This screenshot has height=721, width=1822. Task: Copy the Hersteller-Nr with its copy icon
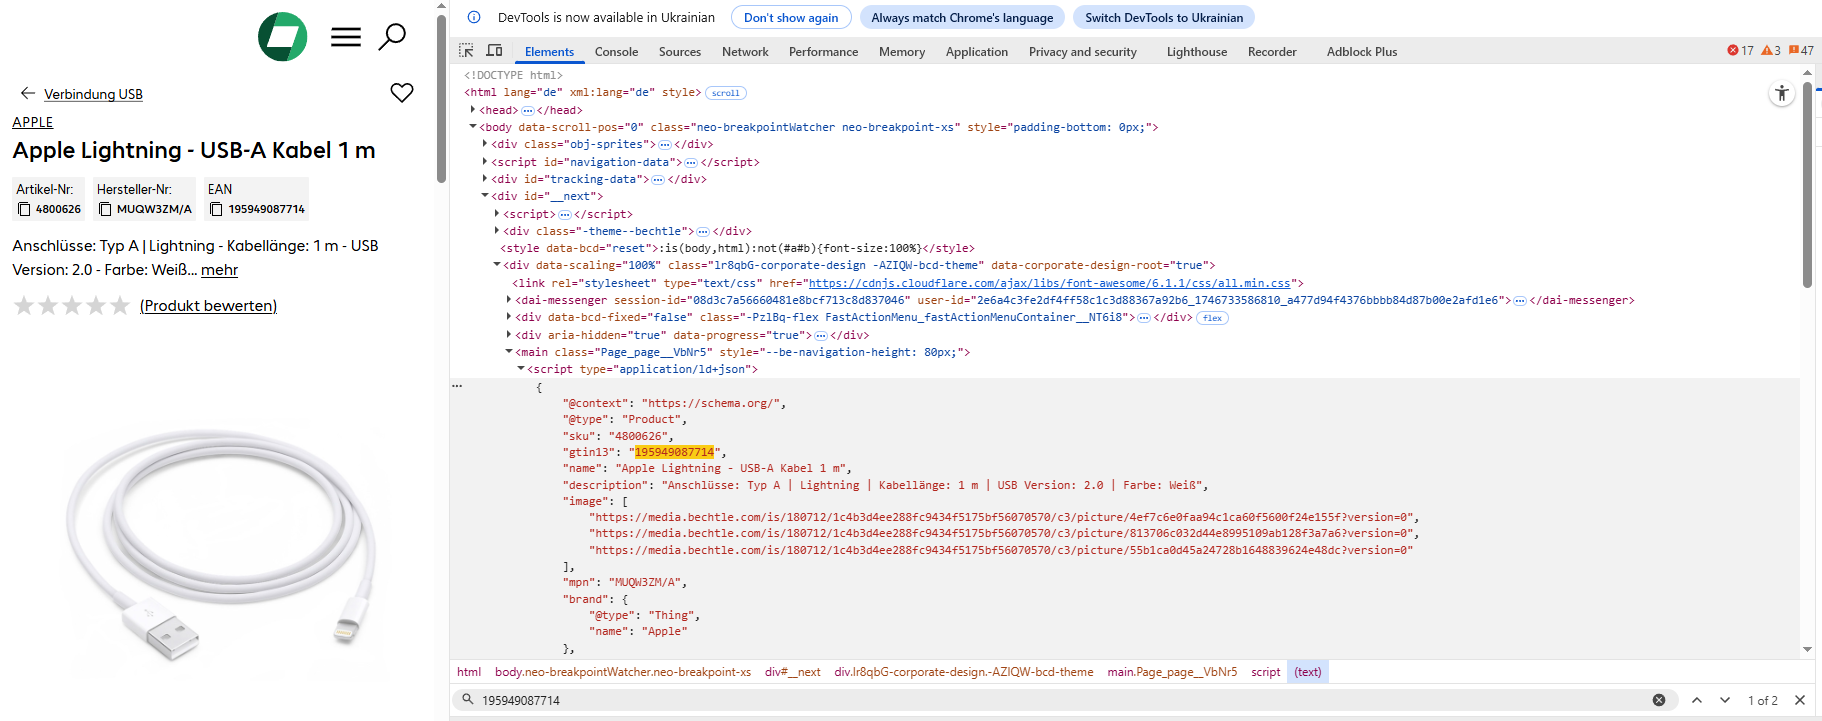click(105, 209)
